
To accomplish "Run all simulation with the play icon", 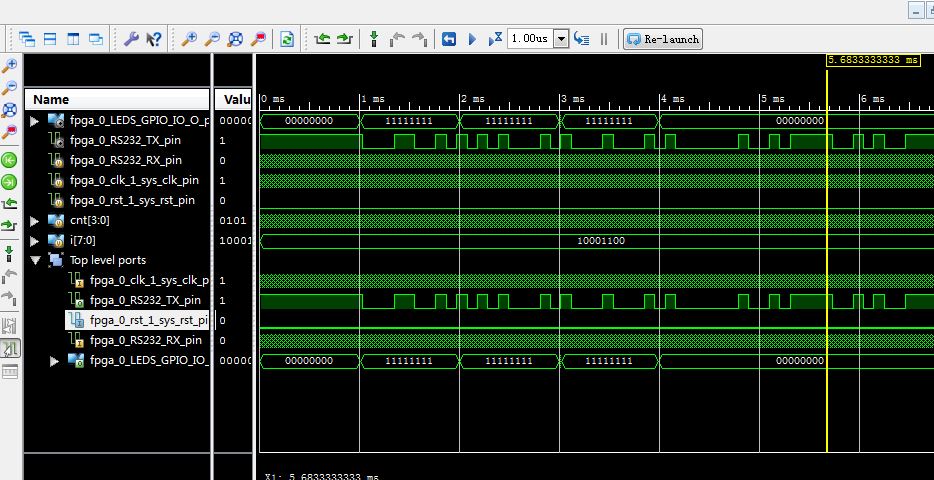I will click(x=472, y=39).
